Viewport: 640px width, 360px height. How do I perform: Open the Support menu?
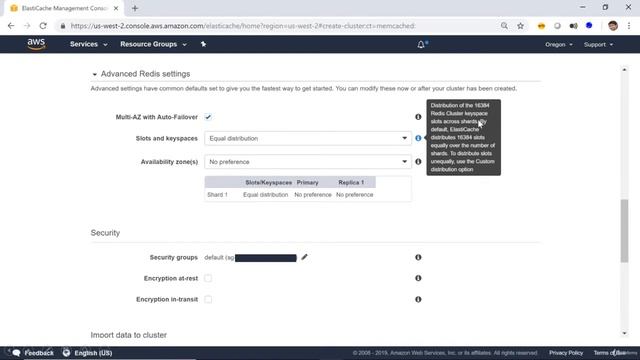[x=598, y=44]
